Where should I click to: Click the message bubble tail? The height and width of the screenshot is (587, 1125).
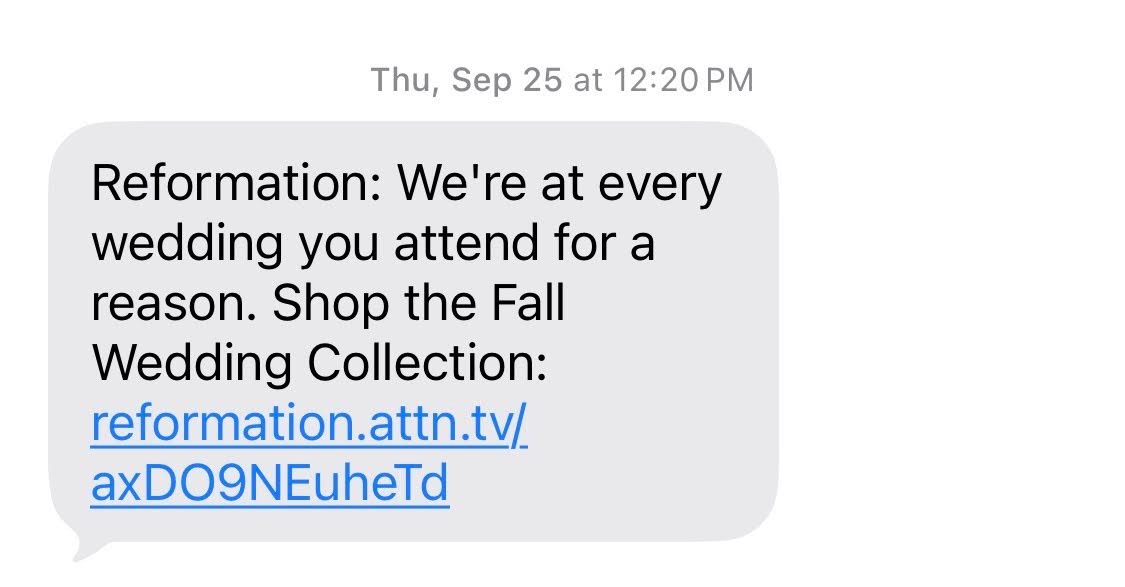(x=82, y=548)
